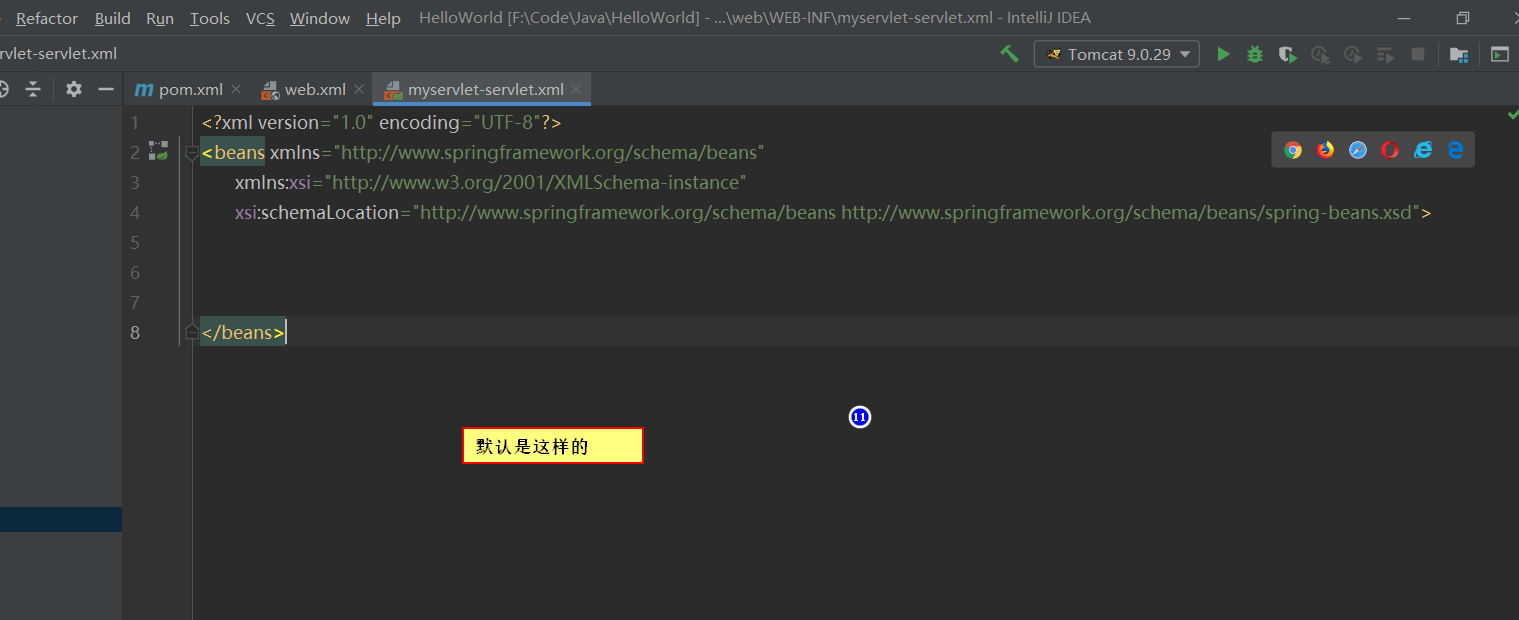Run with Coverage using the shield icon

(x=1287, y=54)
